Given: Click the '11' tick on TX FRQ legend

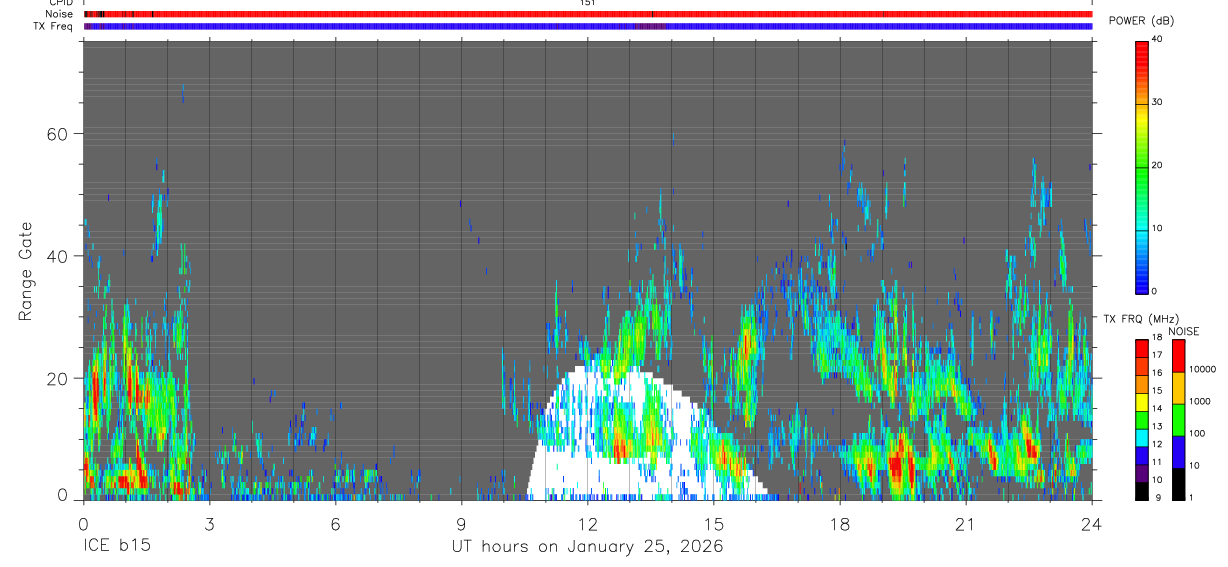Looking at the screenshot, I should (x=1158, y=463).
